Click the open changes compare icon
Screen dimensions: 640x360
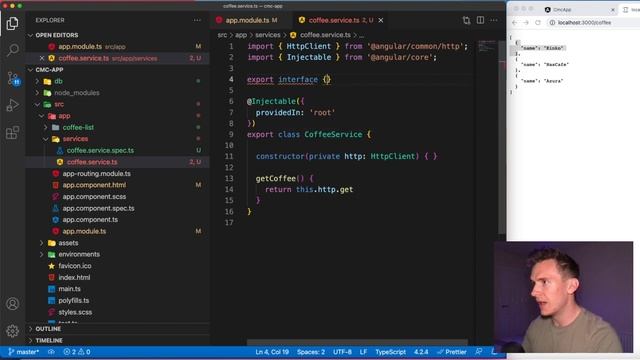click(x=466, y=20)
